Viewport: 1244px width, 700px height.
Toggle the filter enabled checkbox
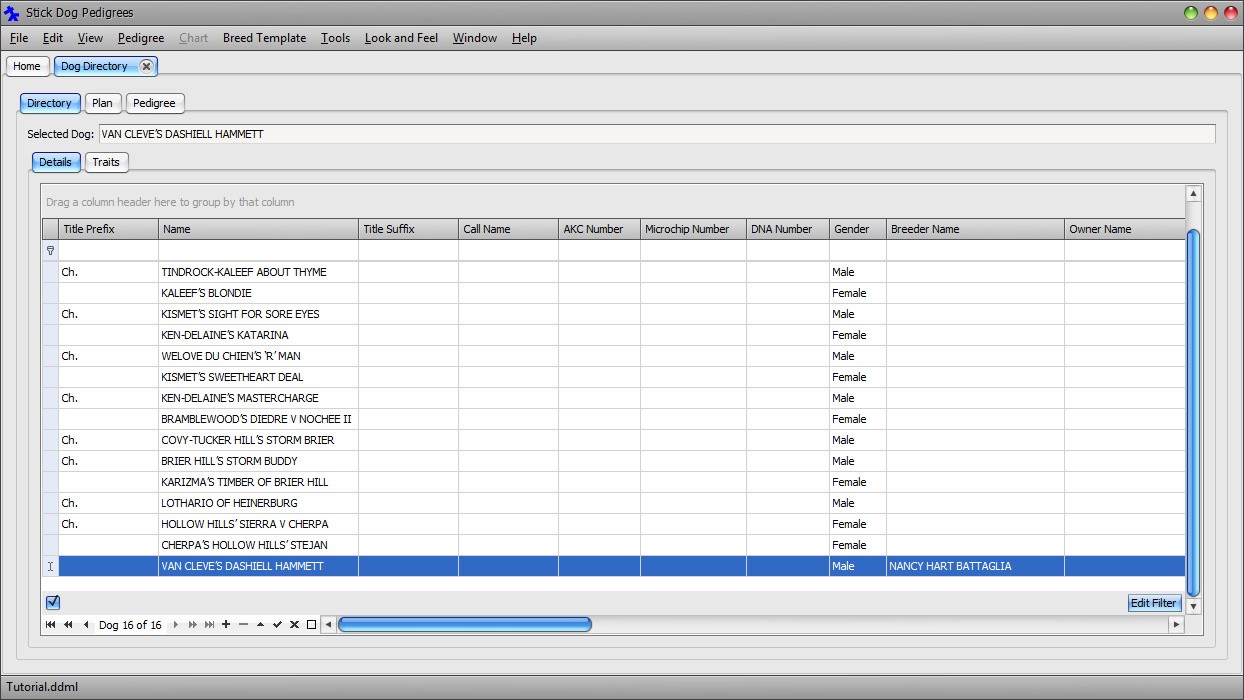click(53, 602)
